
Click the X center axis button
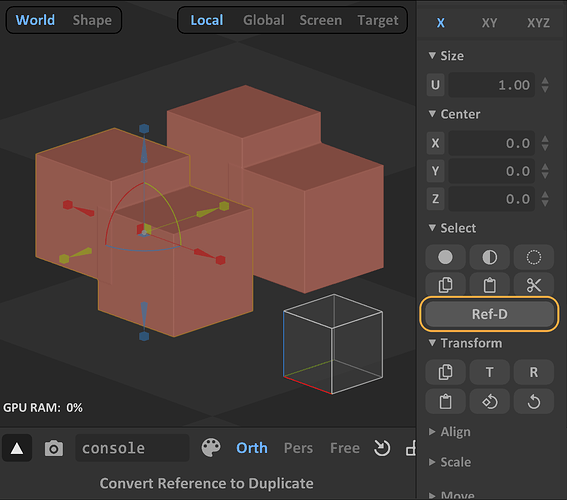click(x=435, y=143)
